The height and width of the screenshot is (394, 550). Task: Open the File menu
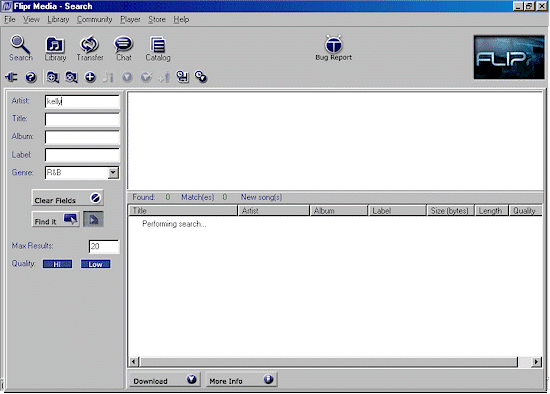coord(10,19)
